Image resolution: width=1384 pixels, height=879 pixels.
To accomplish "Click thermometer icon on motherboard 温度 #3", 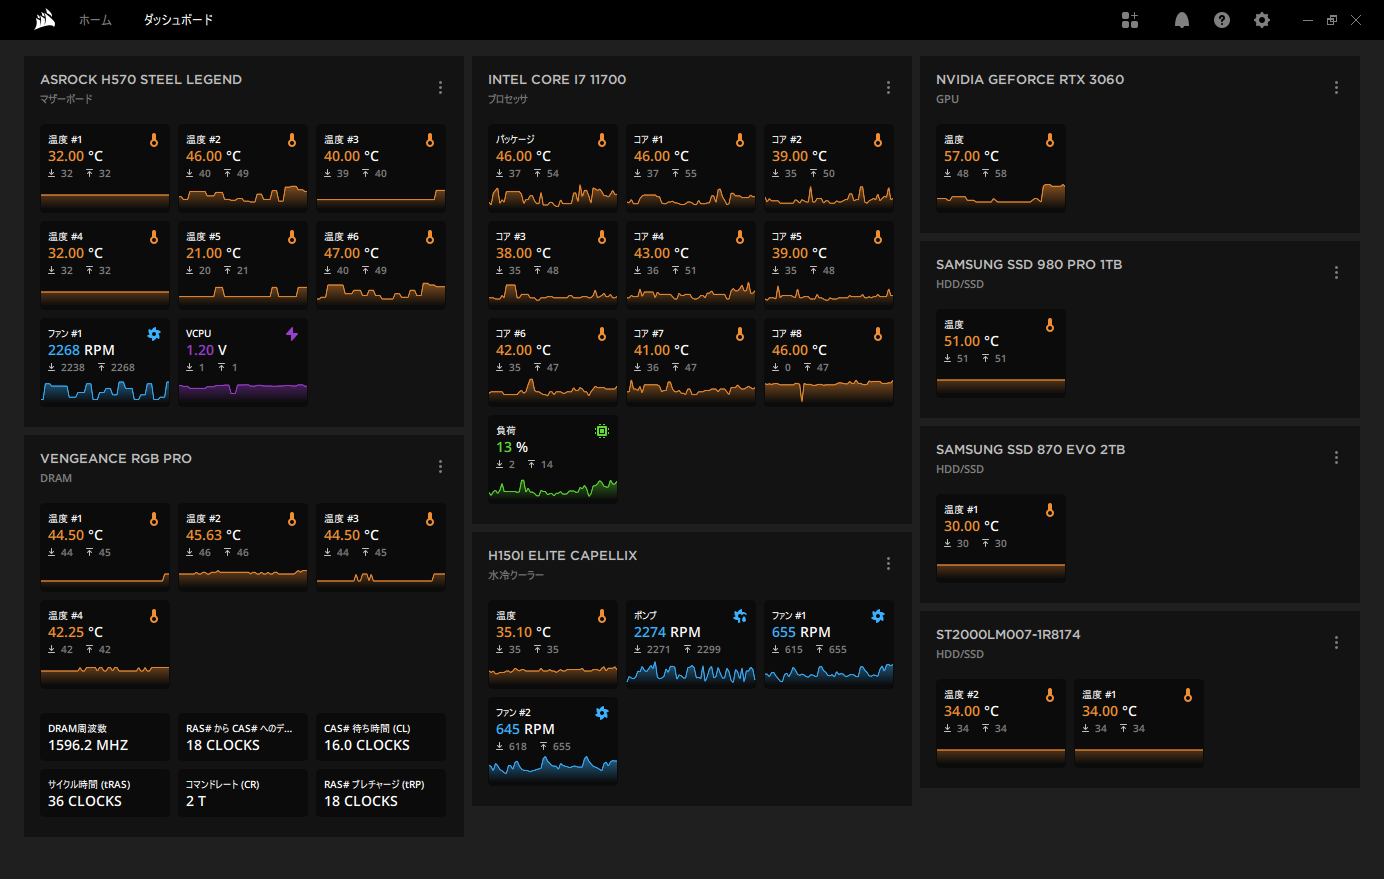I will pos(430,140).
